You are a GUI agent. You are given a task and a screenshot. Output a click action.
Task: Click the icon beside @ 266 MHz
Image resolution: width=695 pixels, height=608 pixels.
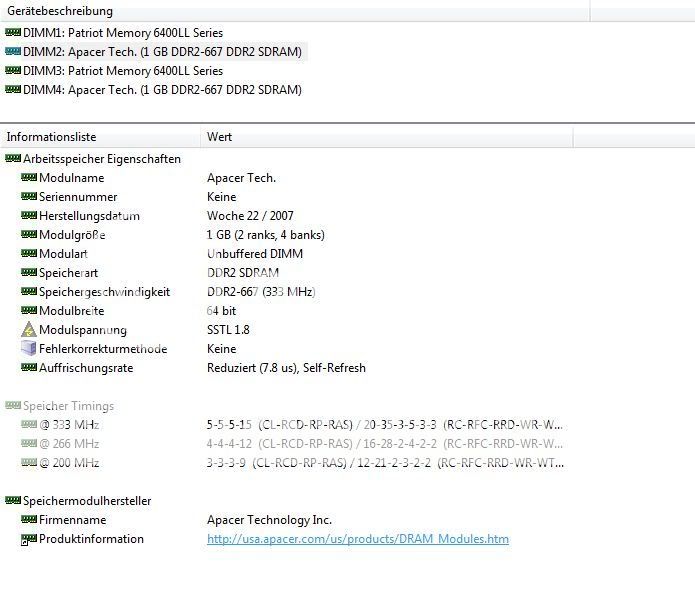(29, 444)
